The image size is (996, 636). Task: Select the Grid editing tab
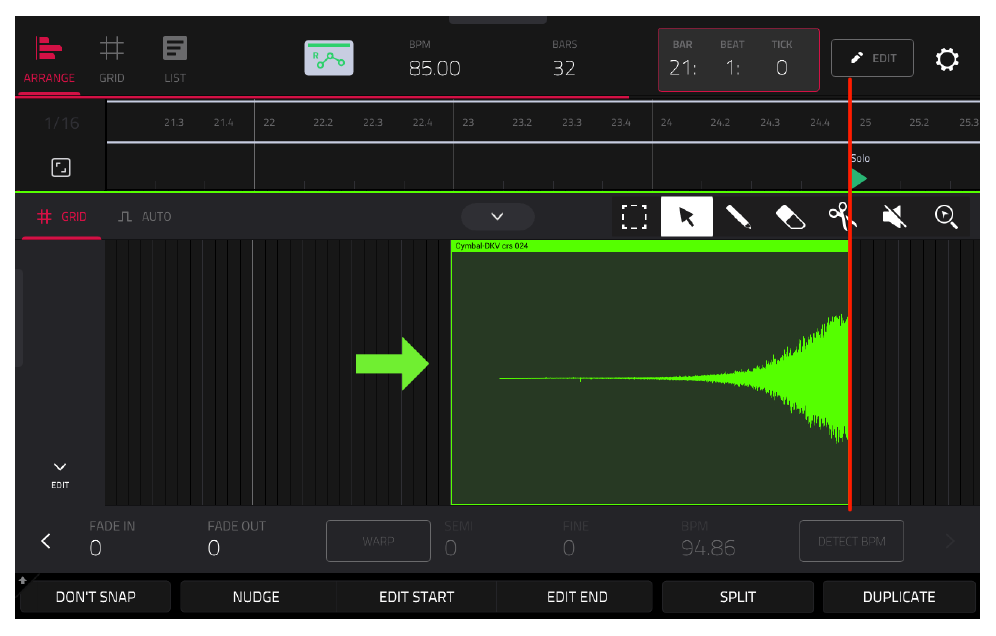62,217
